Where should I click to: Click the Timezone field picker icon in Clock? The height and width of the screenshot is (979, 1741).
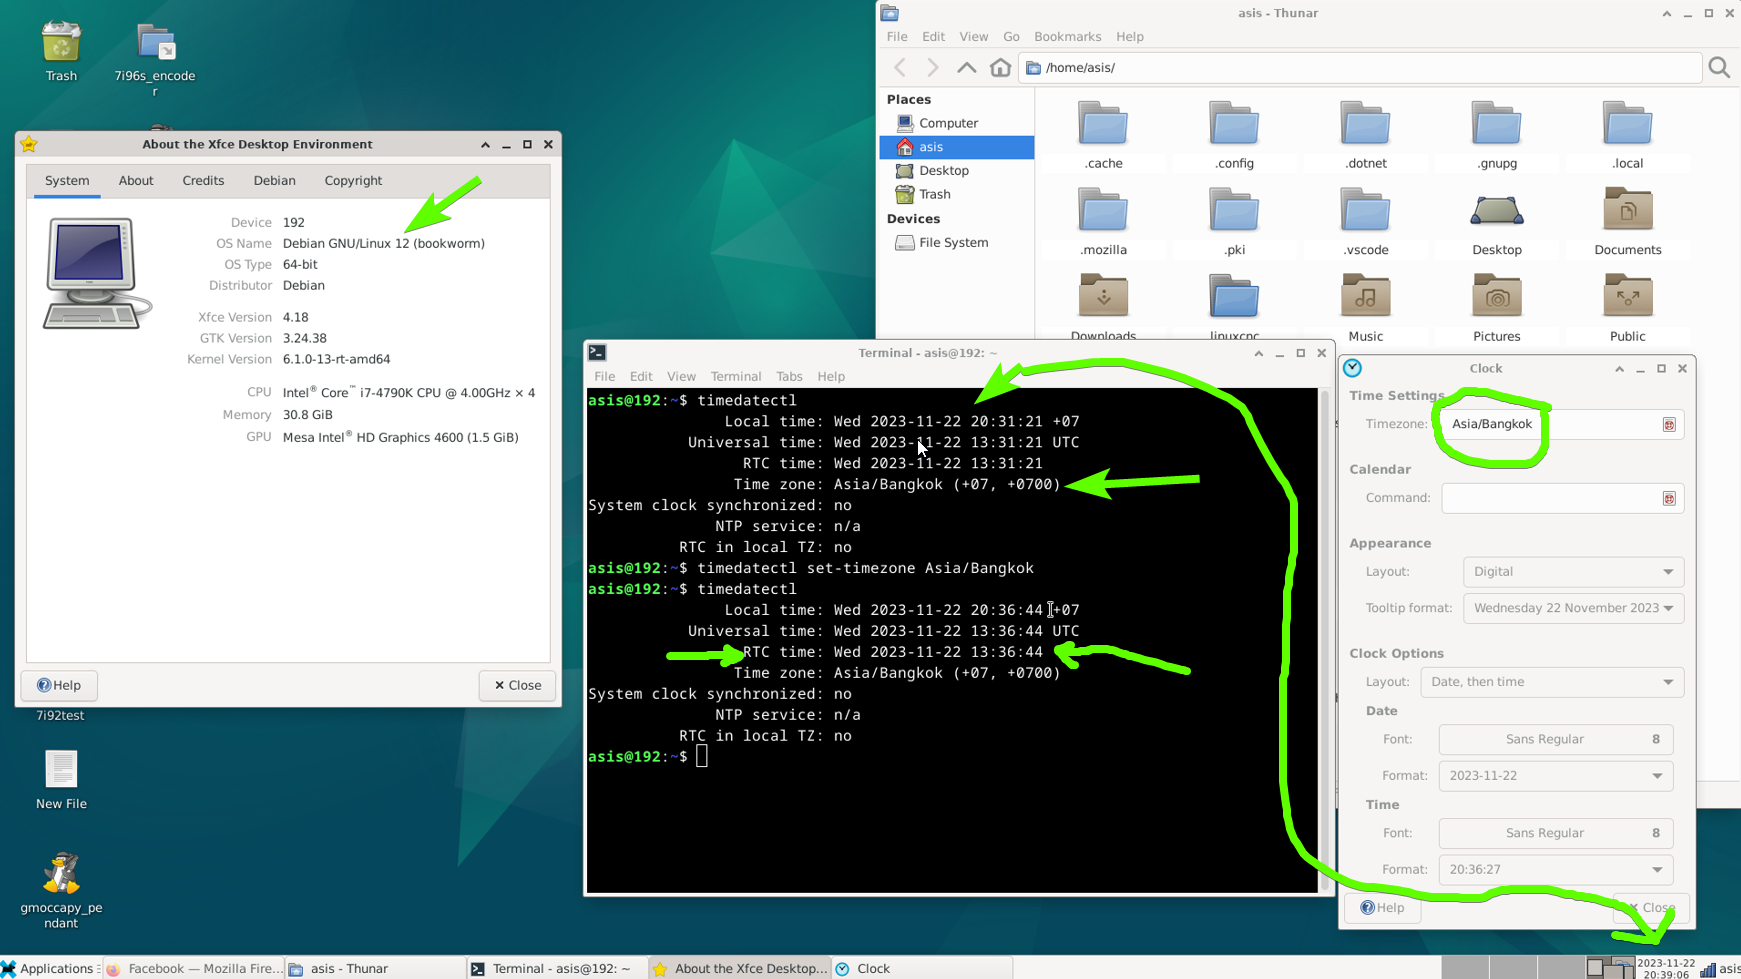(1669, 425)
